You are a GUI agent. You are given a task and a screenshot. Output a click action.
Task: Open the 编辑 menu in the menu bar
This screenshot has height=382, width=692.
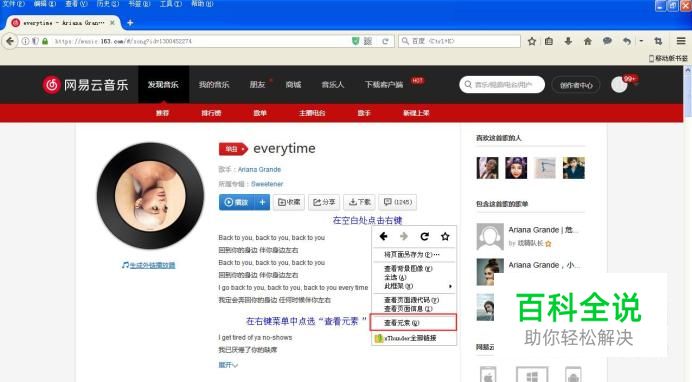pyautogui.click(x=45, y=4)
